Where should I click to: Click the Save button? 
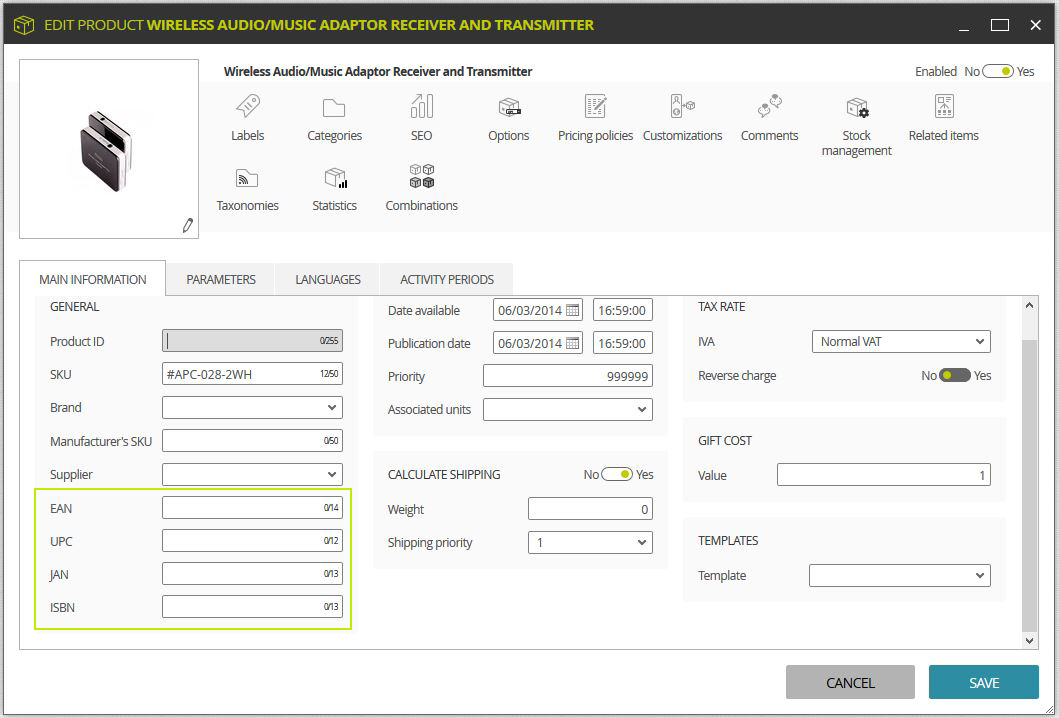[x=983, y=682]
